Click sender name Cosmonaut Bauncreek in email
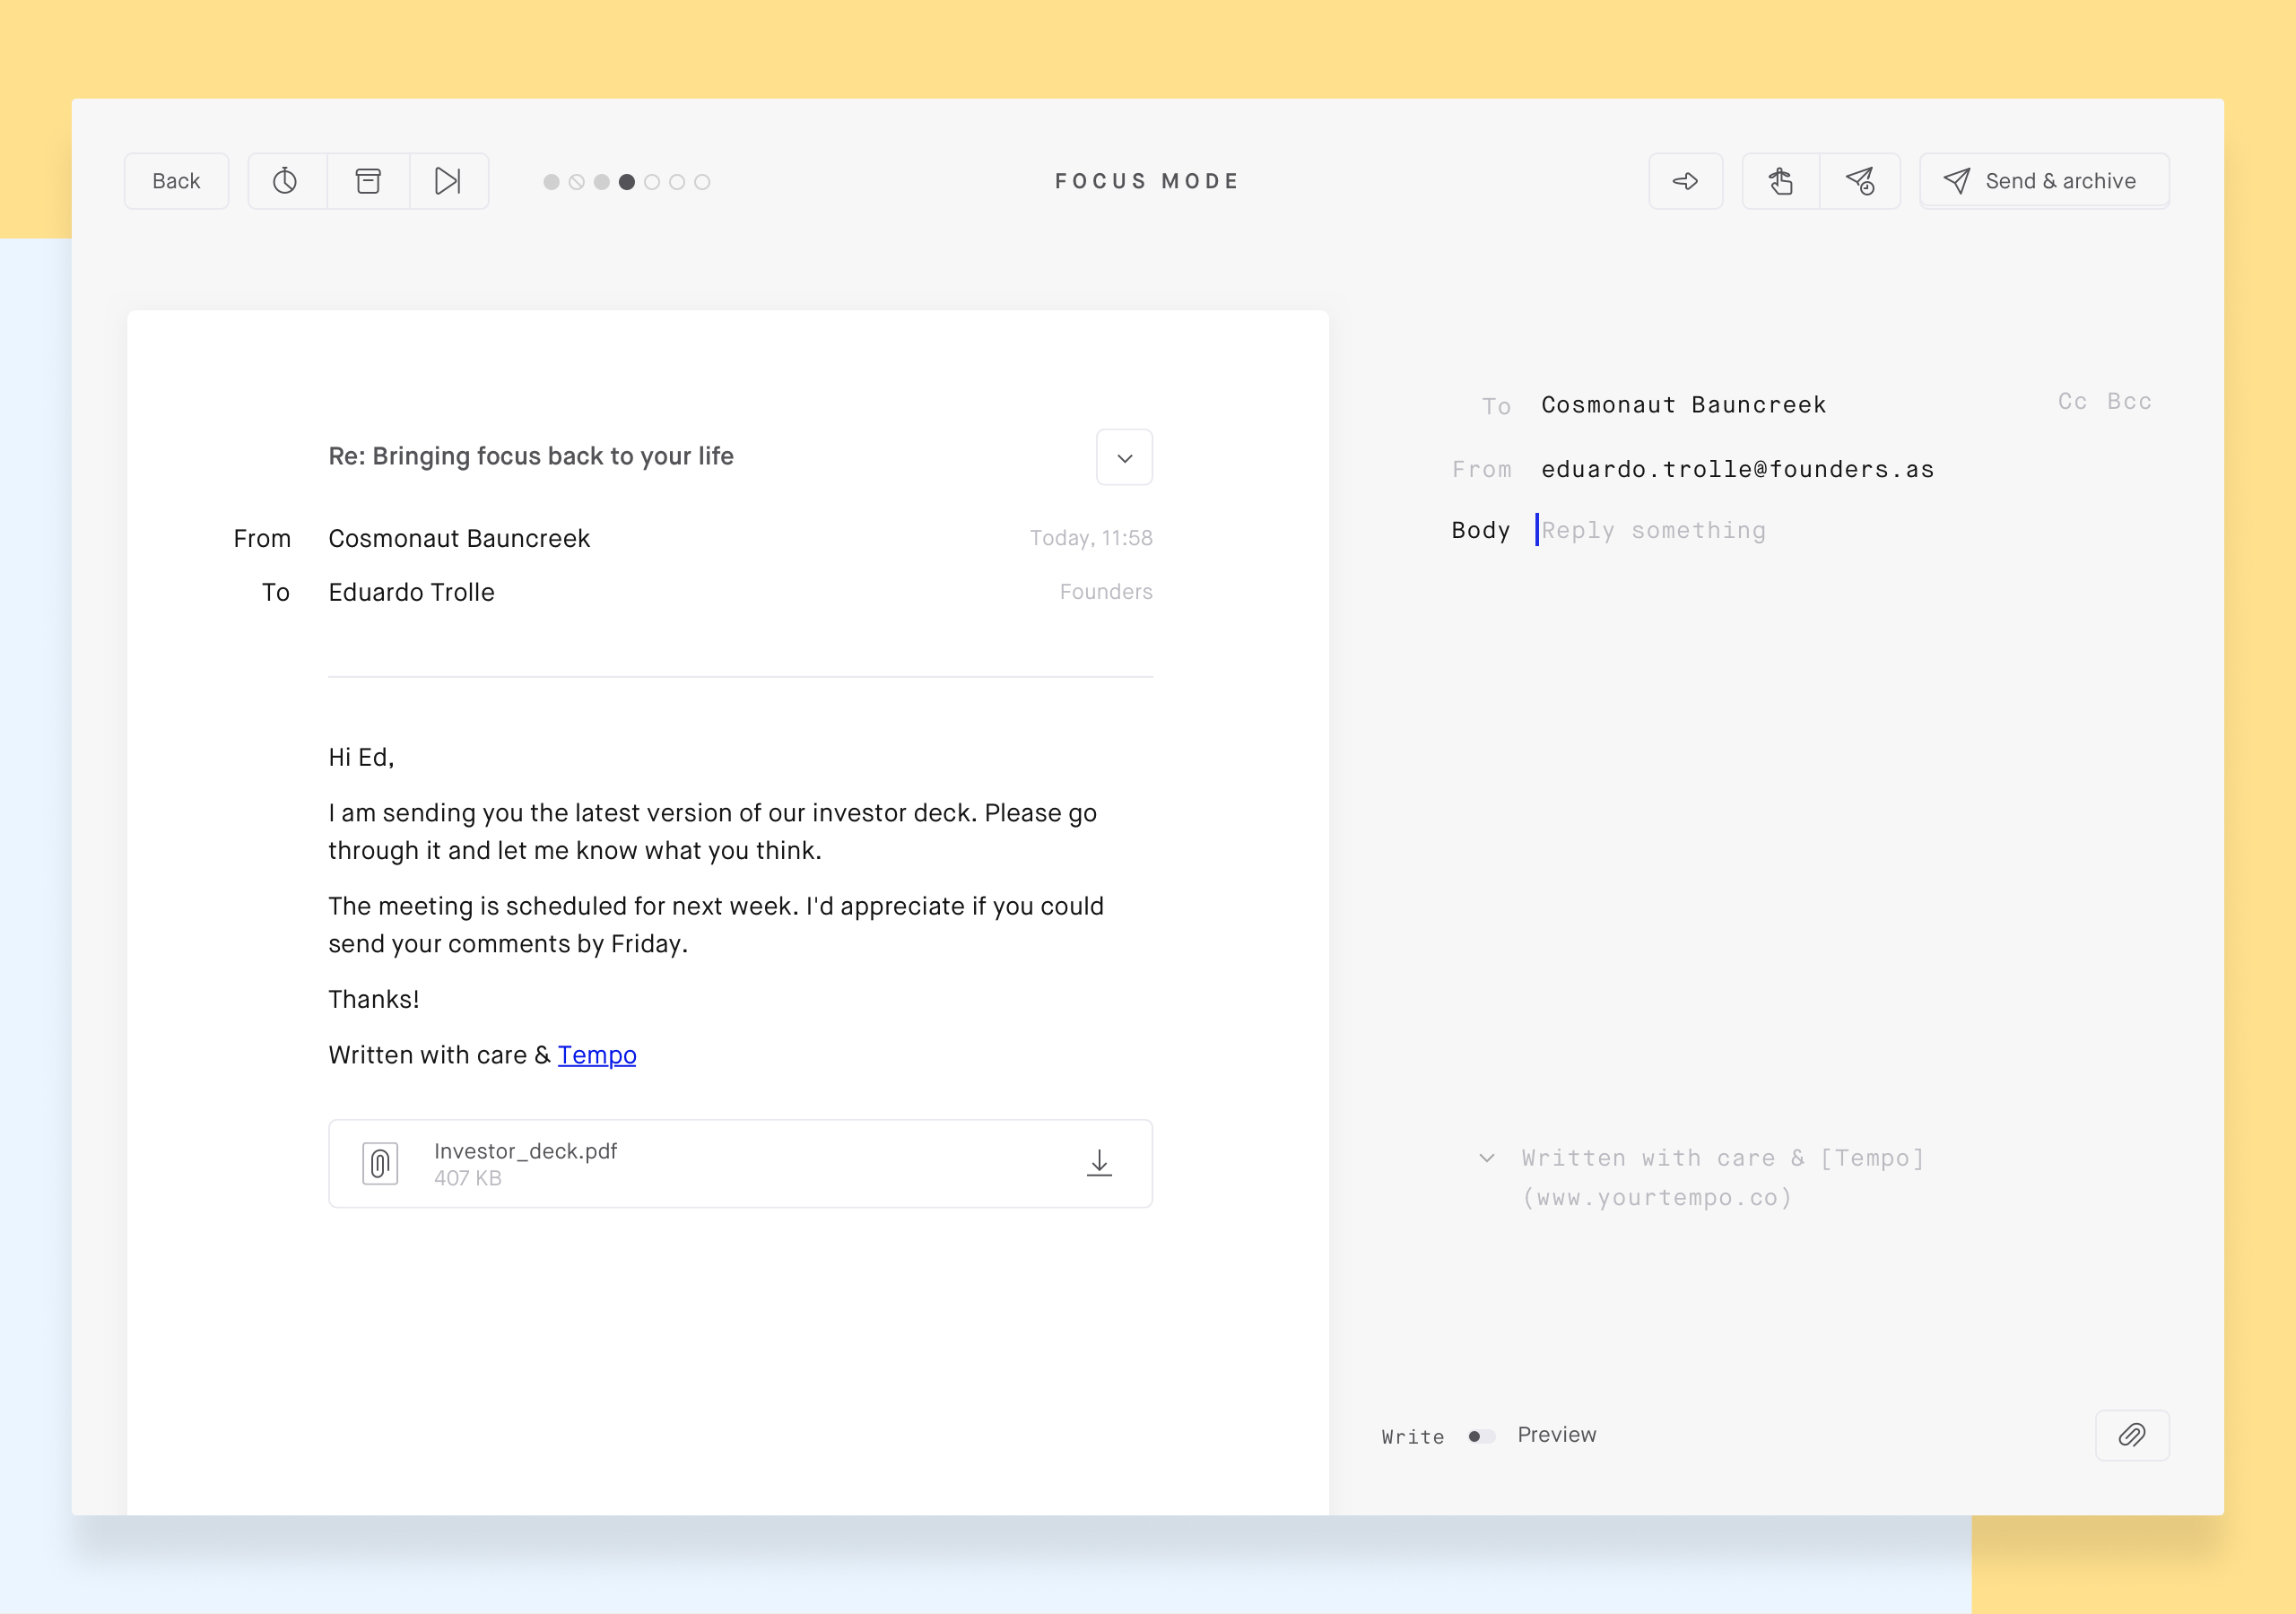 [x=459, y=538]
